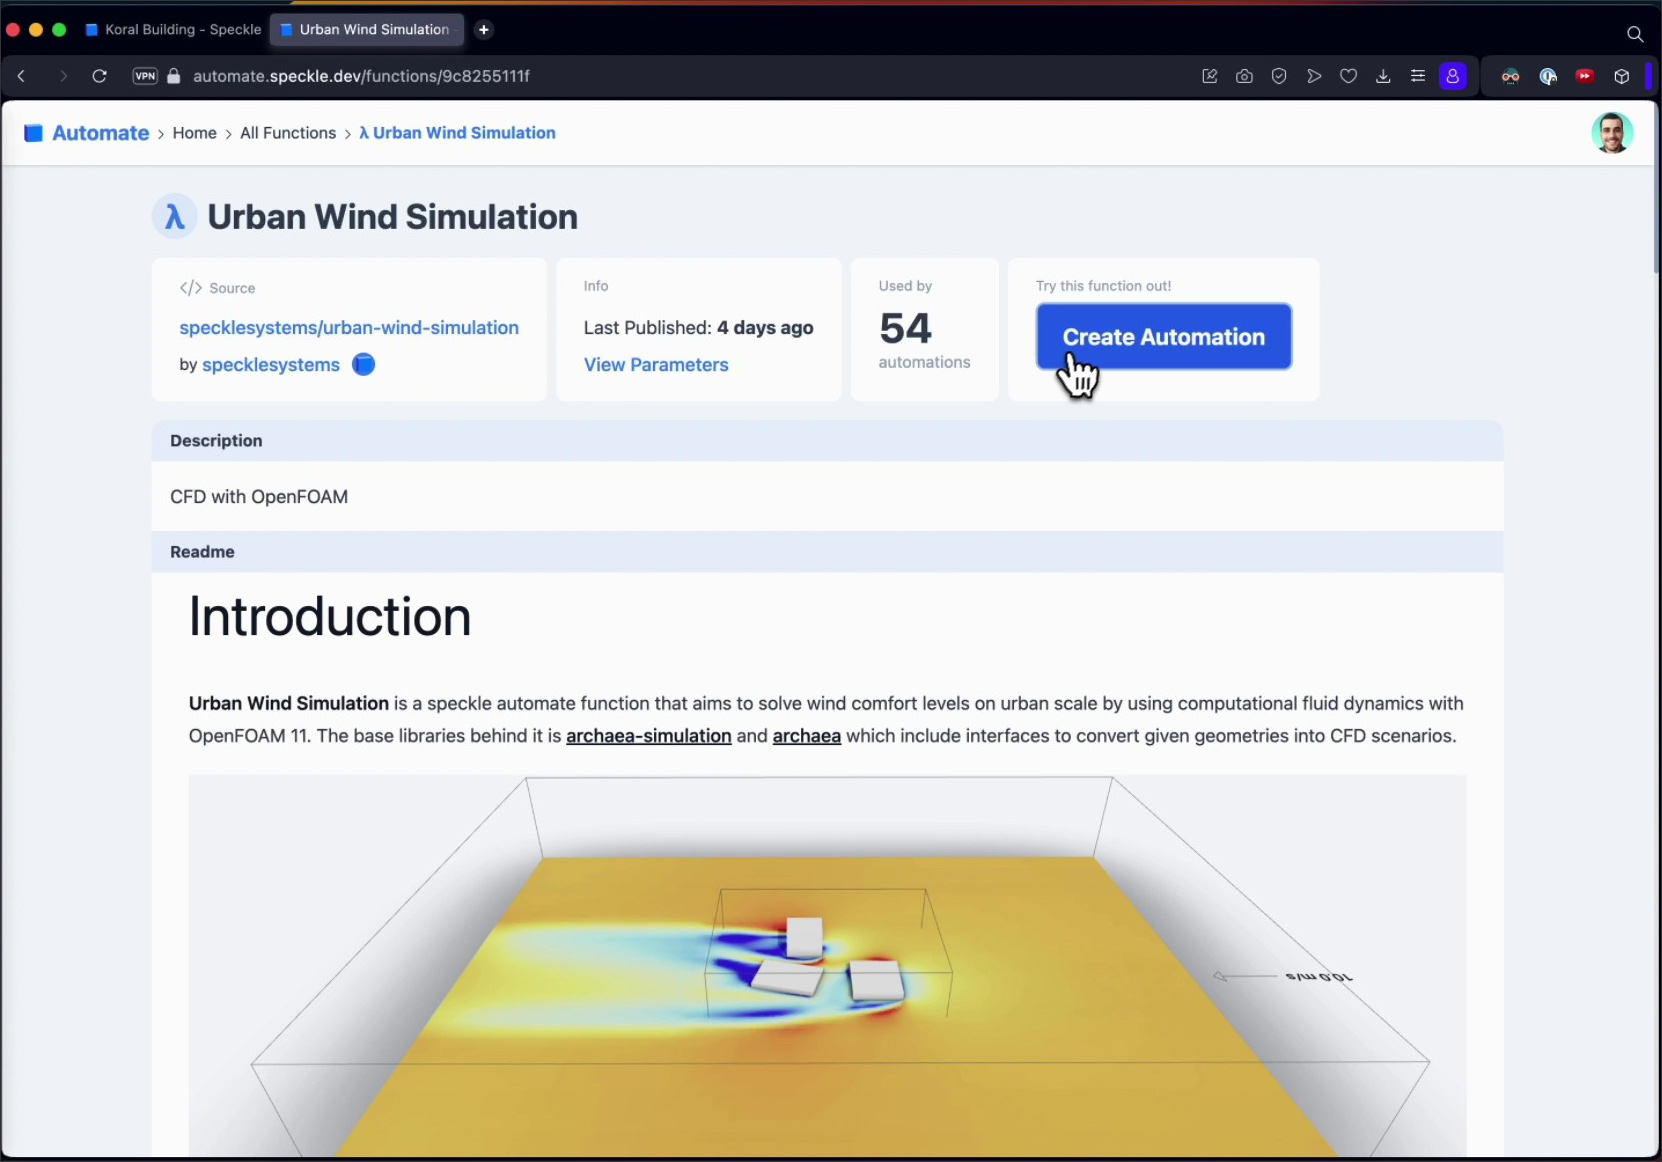Click the camera snapshot icon
This screenshot has width=1662, height=1162.
pyautogui.click(x=1244, y=76)
